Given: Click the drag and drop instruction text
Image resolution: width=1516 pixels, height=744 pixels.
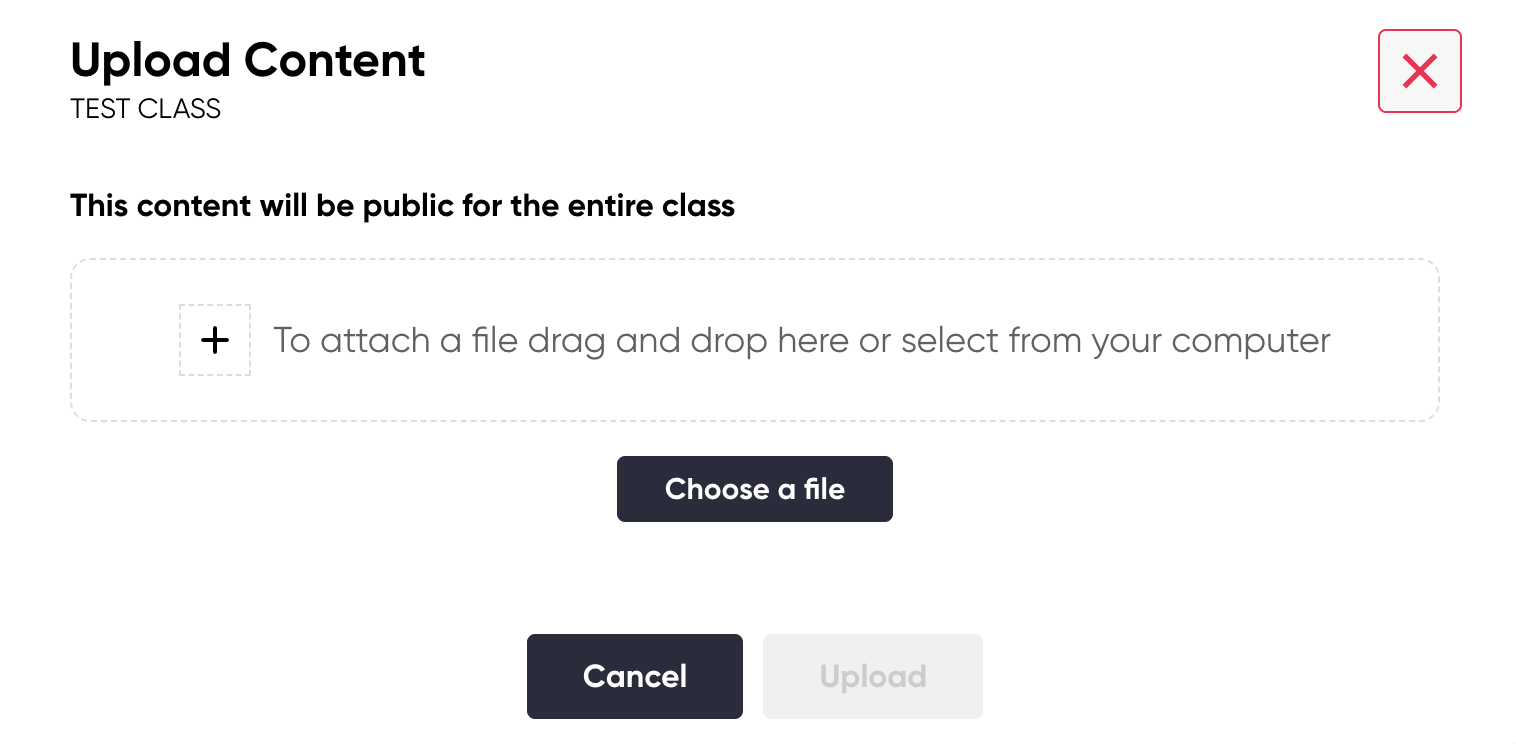Looking at the screenshot, I should (x=800, y=341).
